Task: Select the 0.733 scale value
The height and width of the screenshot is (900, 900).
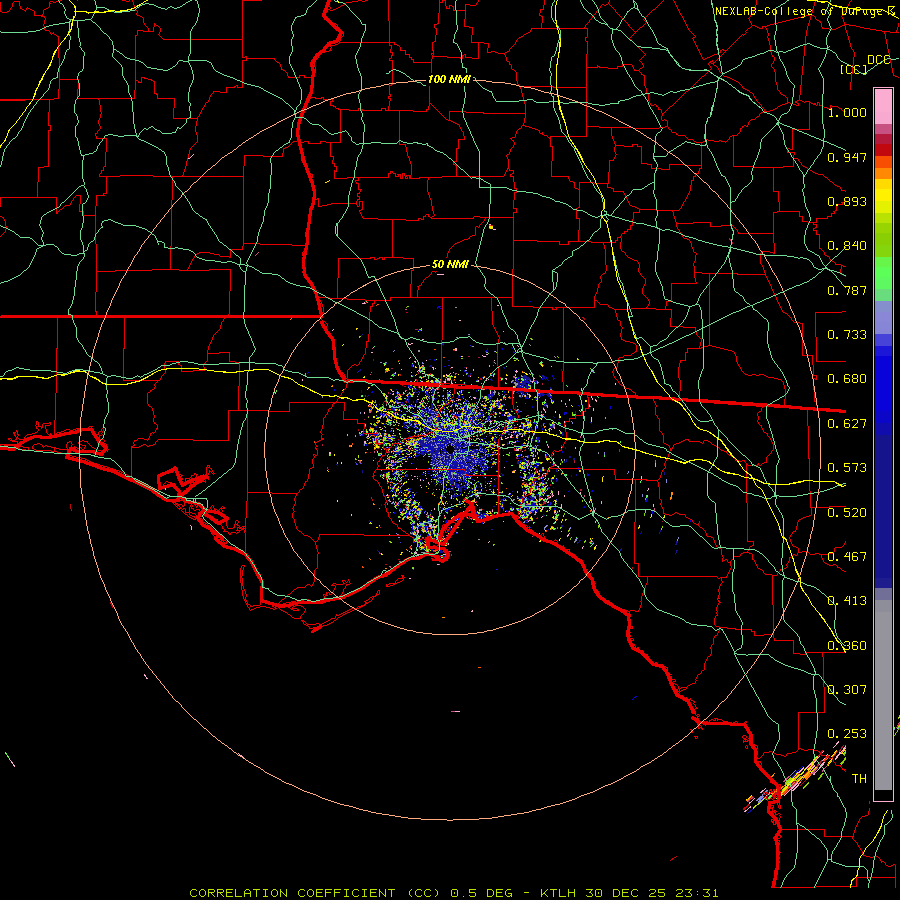Action: click(x=847, y=334)
